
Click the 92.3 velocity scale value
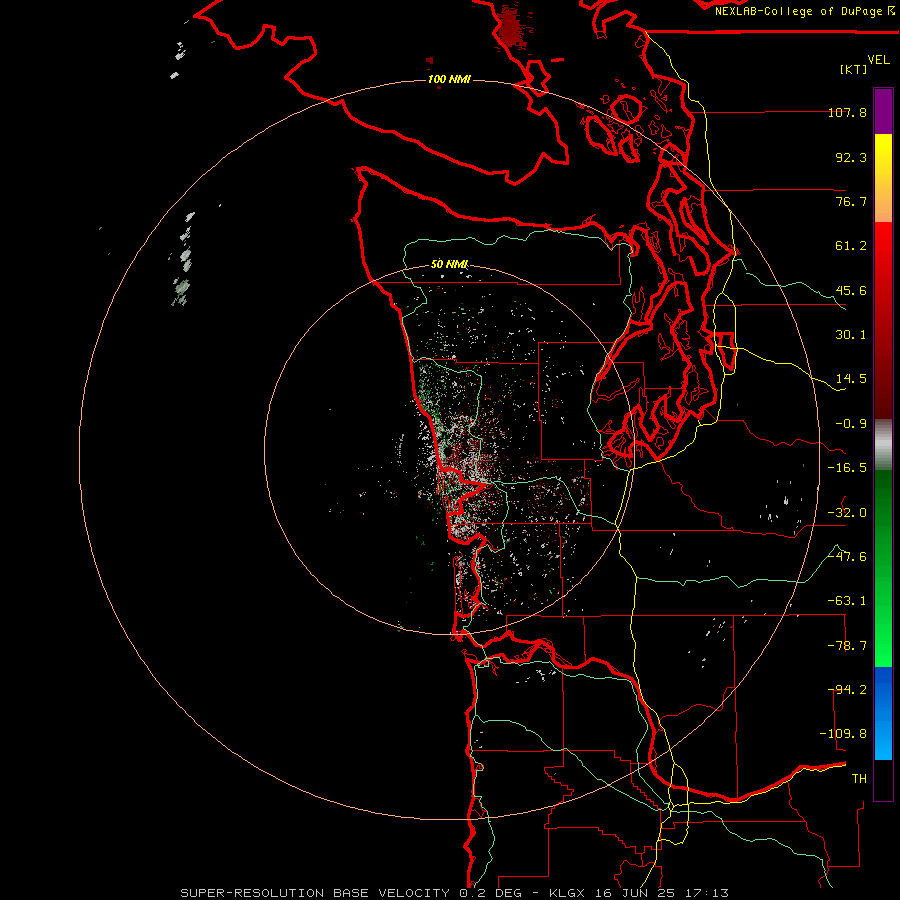tap(851, 157)
